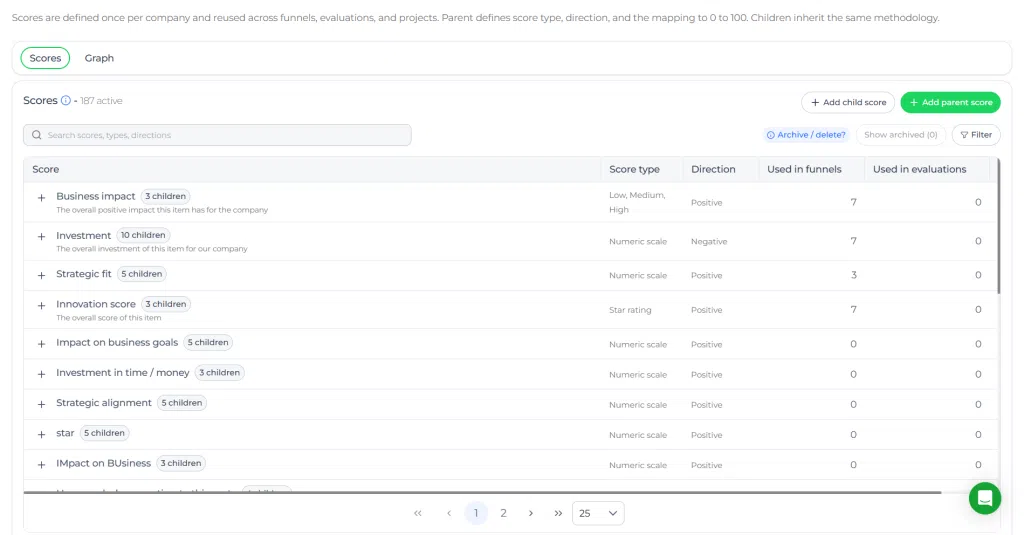Go to previous page arrow

tap(449, 513)
